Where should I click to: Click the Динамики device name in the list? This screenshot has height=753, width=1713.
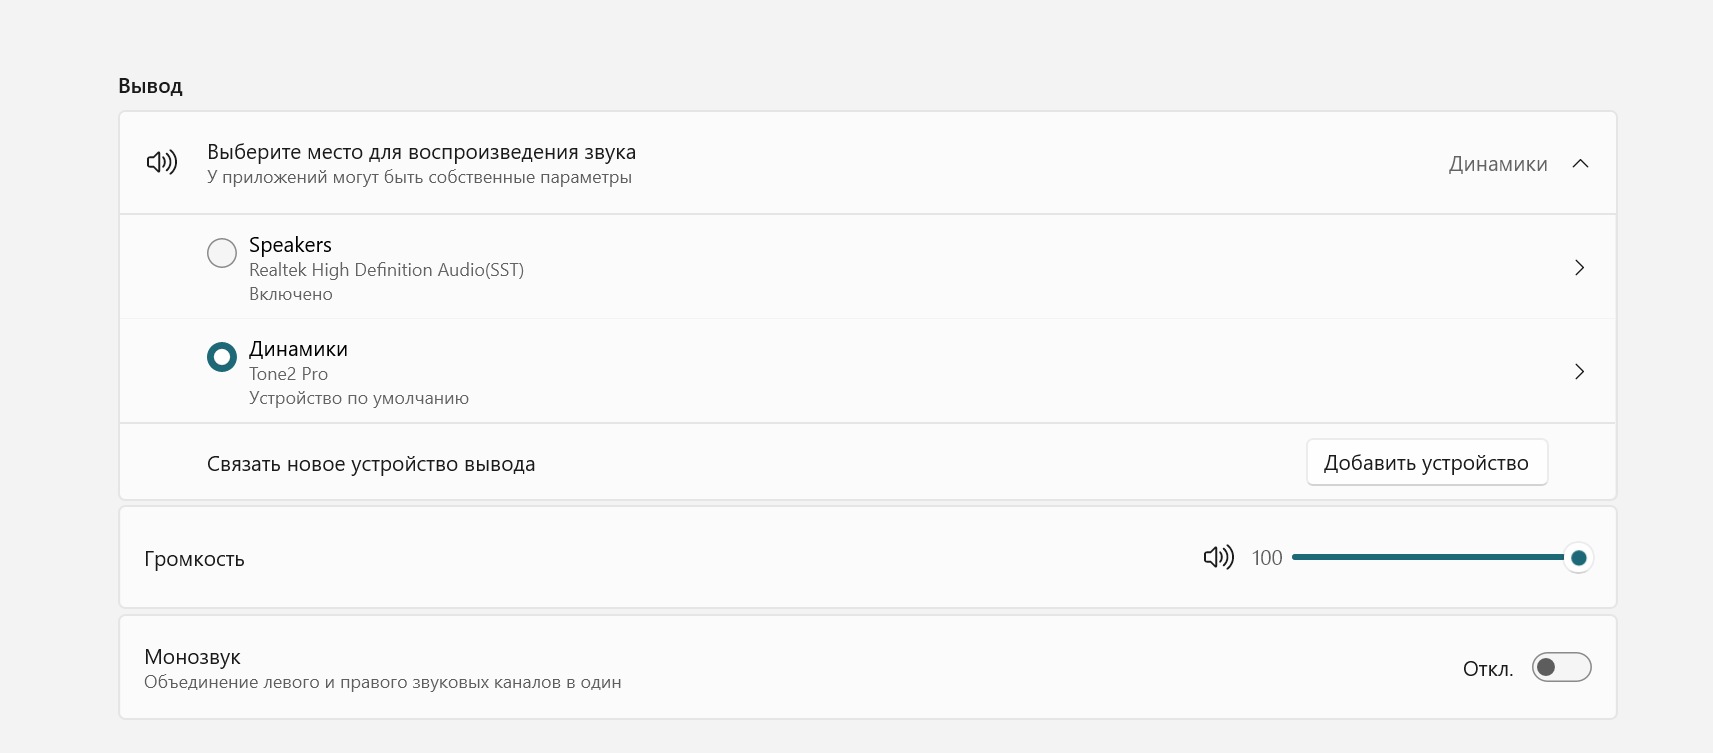298,349
